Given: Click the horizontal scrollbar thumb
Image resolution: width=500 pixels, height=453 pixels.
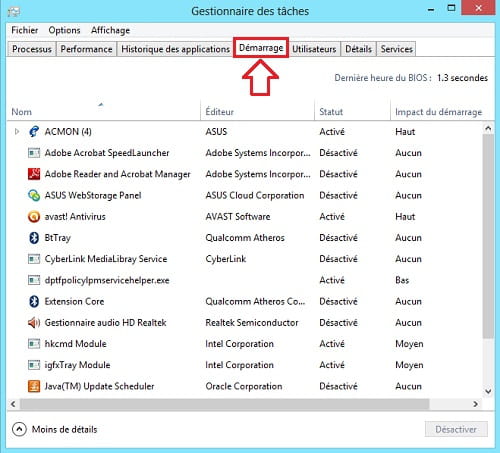Looking at the screenshot, I should coord(224,404).
